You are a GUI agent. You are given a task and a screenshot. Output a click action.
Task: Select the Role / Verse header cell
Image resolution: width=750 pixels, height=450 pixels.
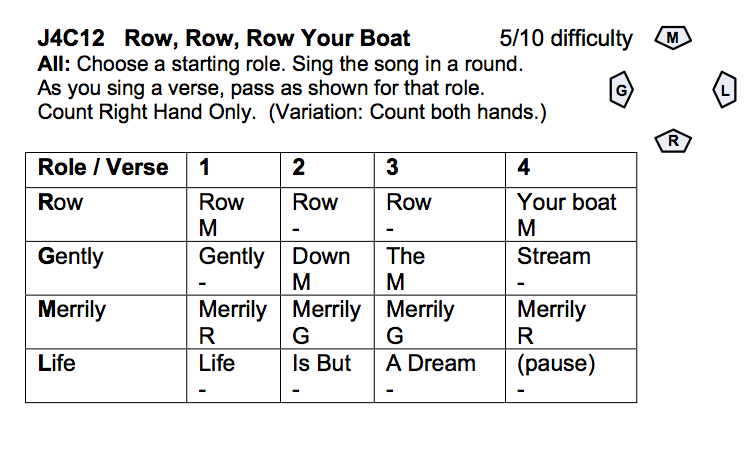(x=106, y=170)
